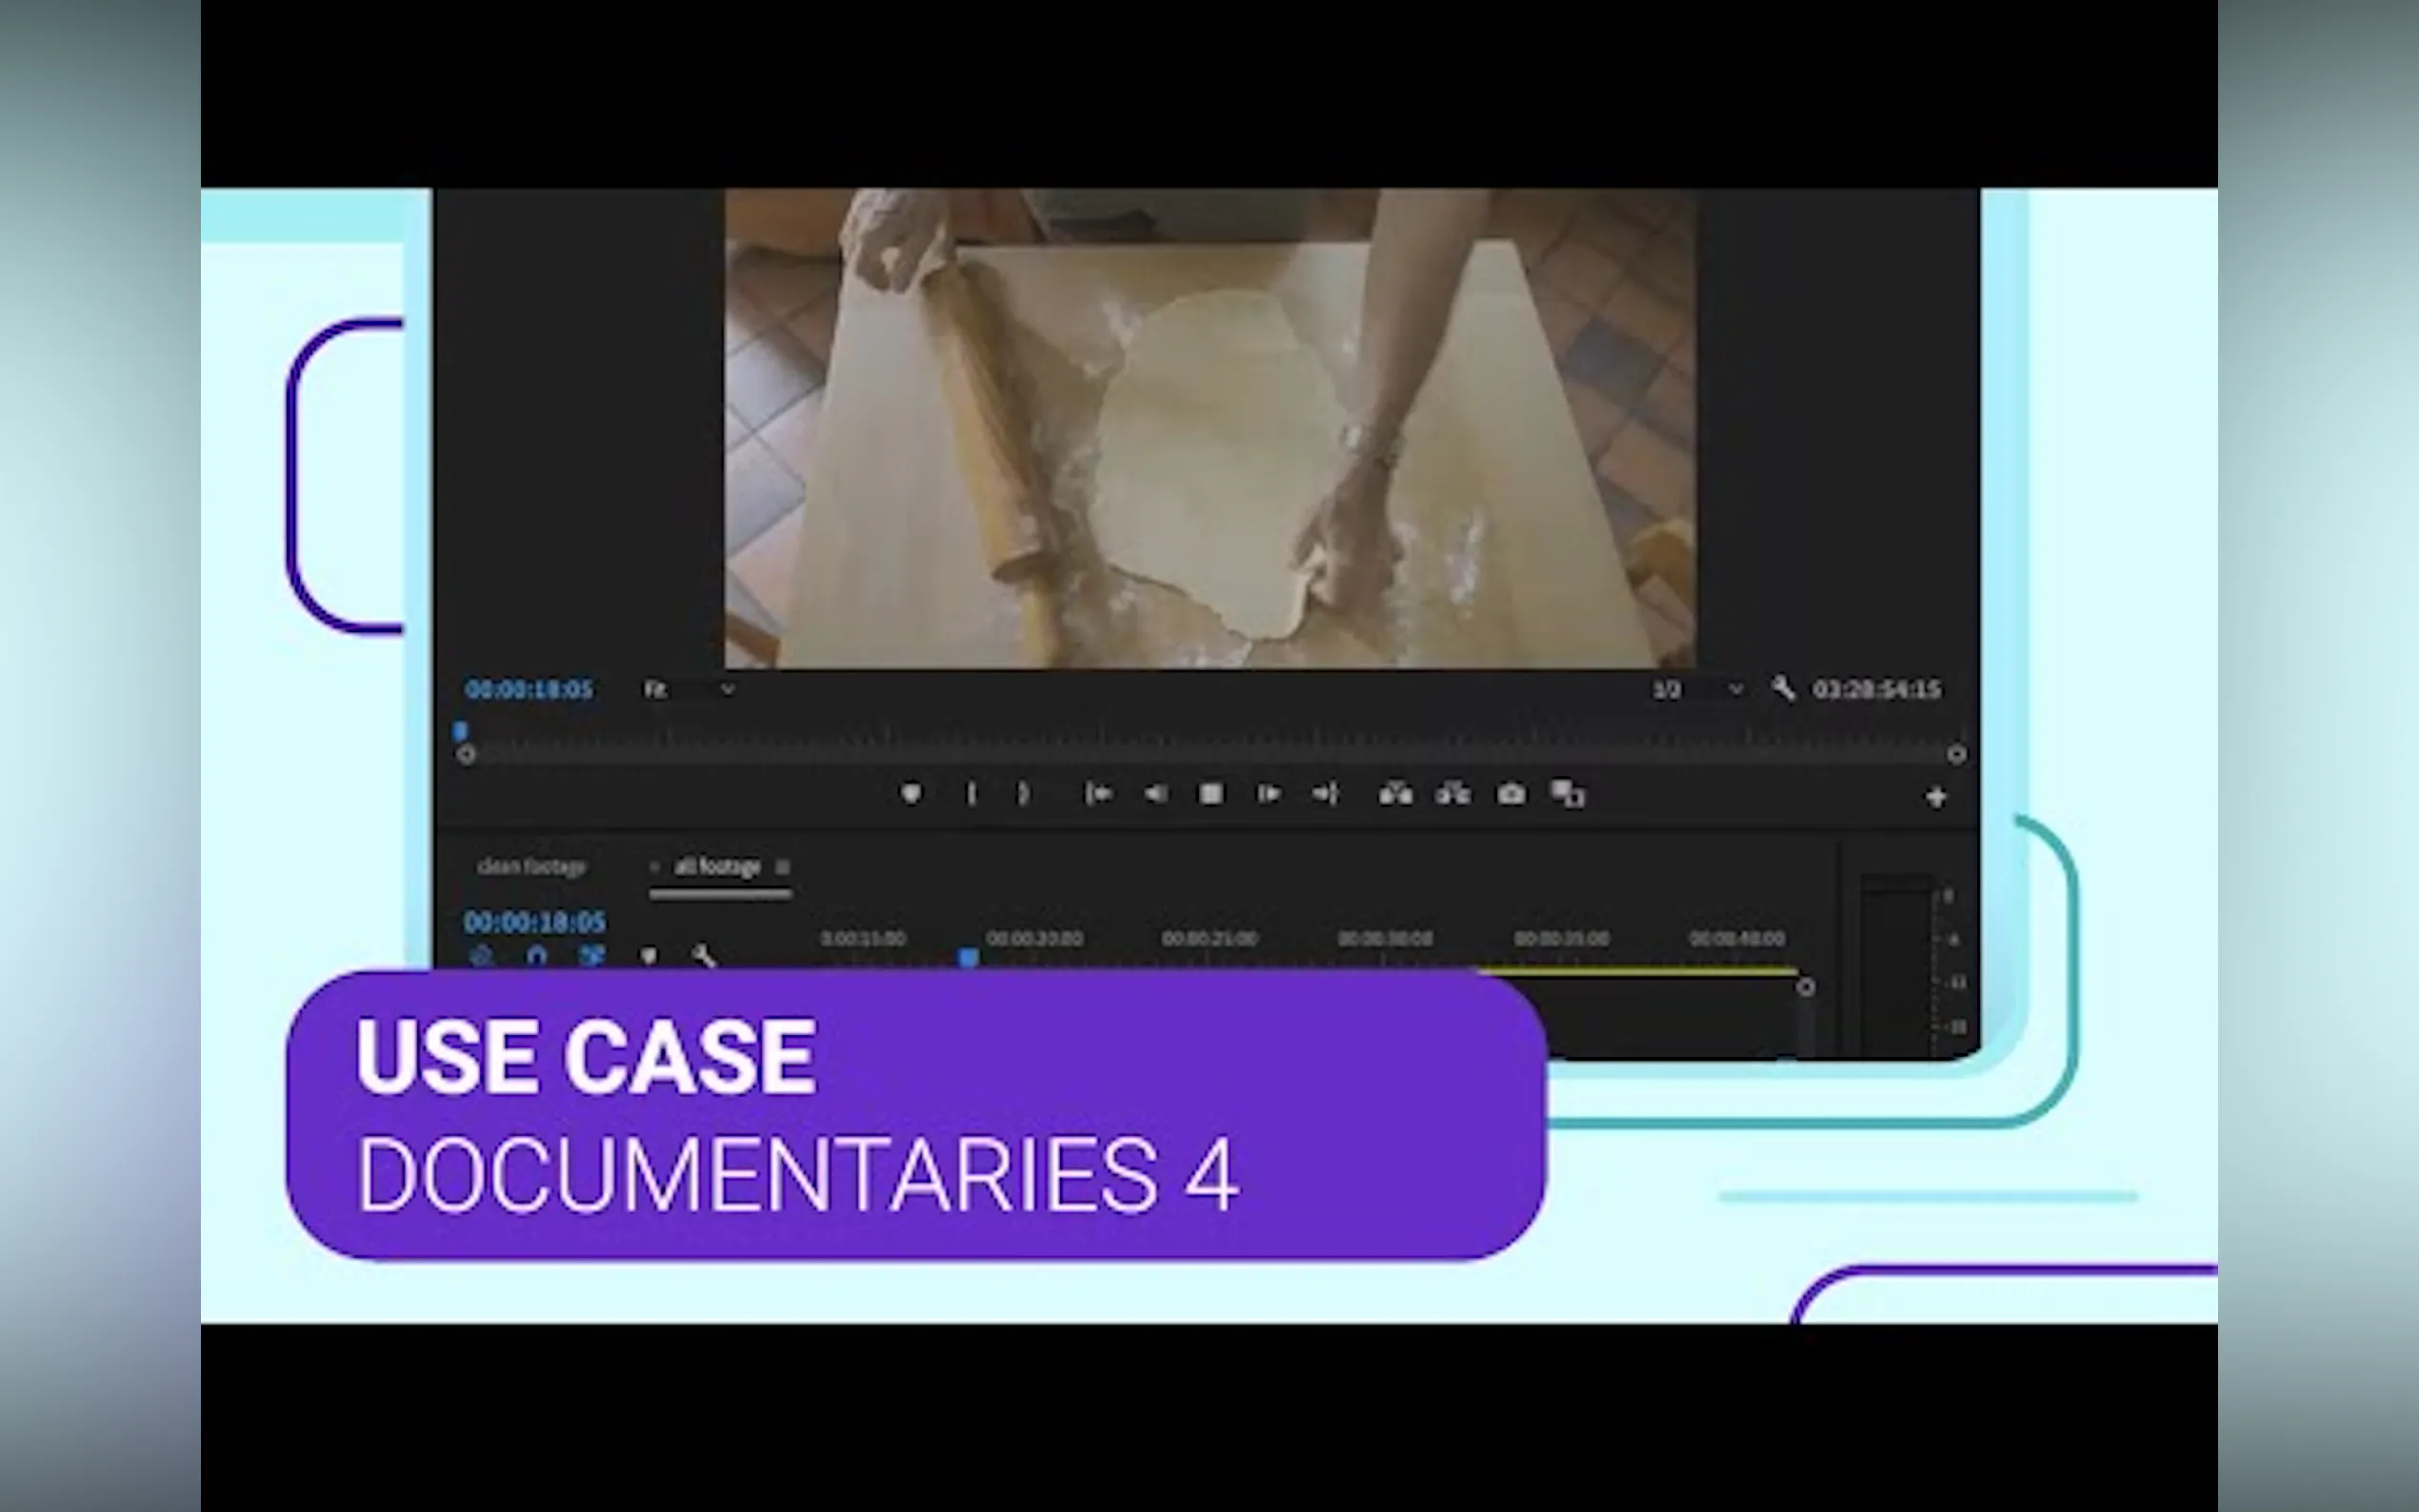The image size is (2419, 1512).
Task: Click the Go to In point icon
Action: [1098, 794]
